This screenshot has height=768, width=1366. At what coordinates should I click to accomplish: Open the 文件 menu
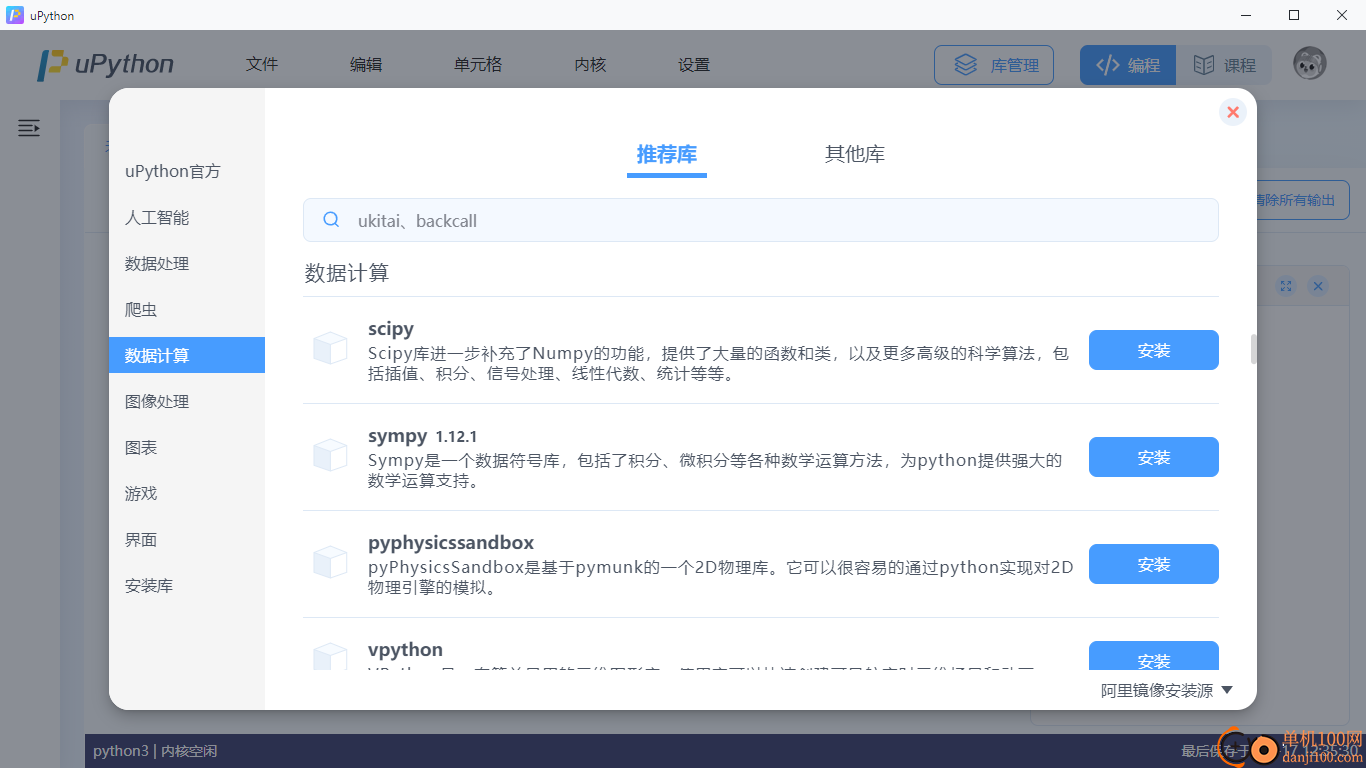[x=262, y=64]
